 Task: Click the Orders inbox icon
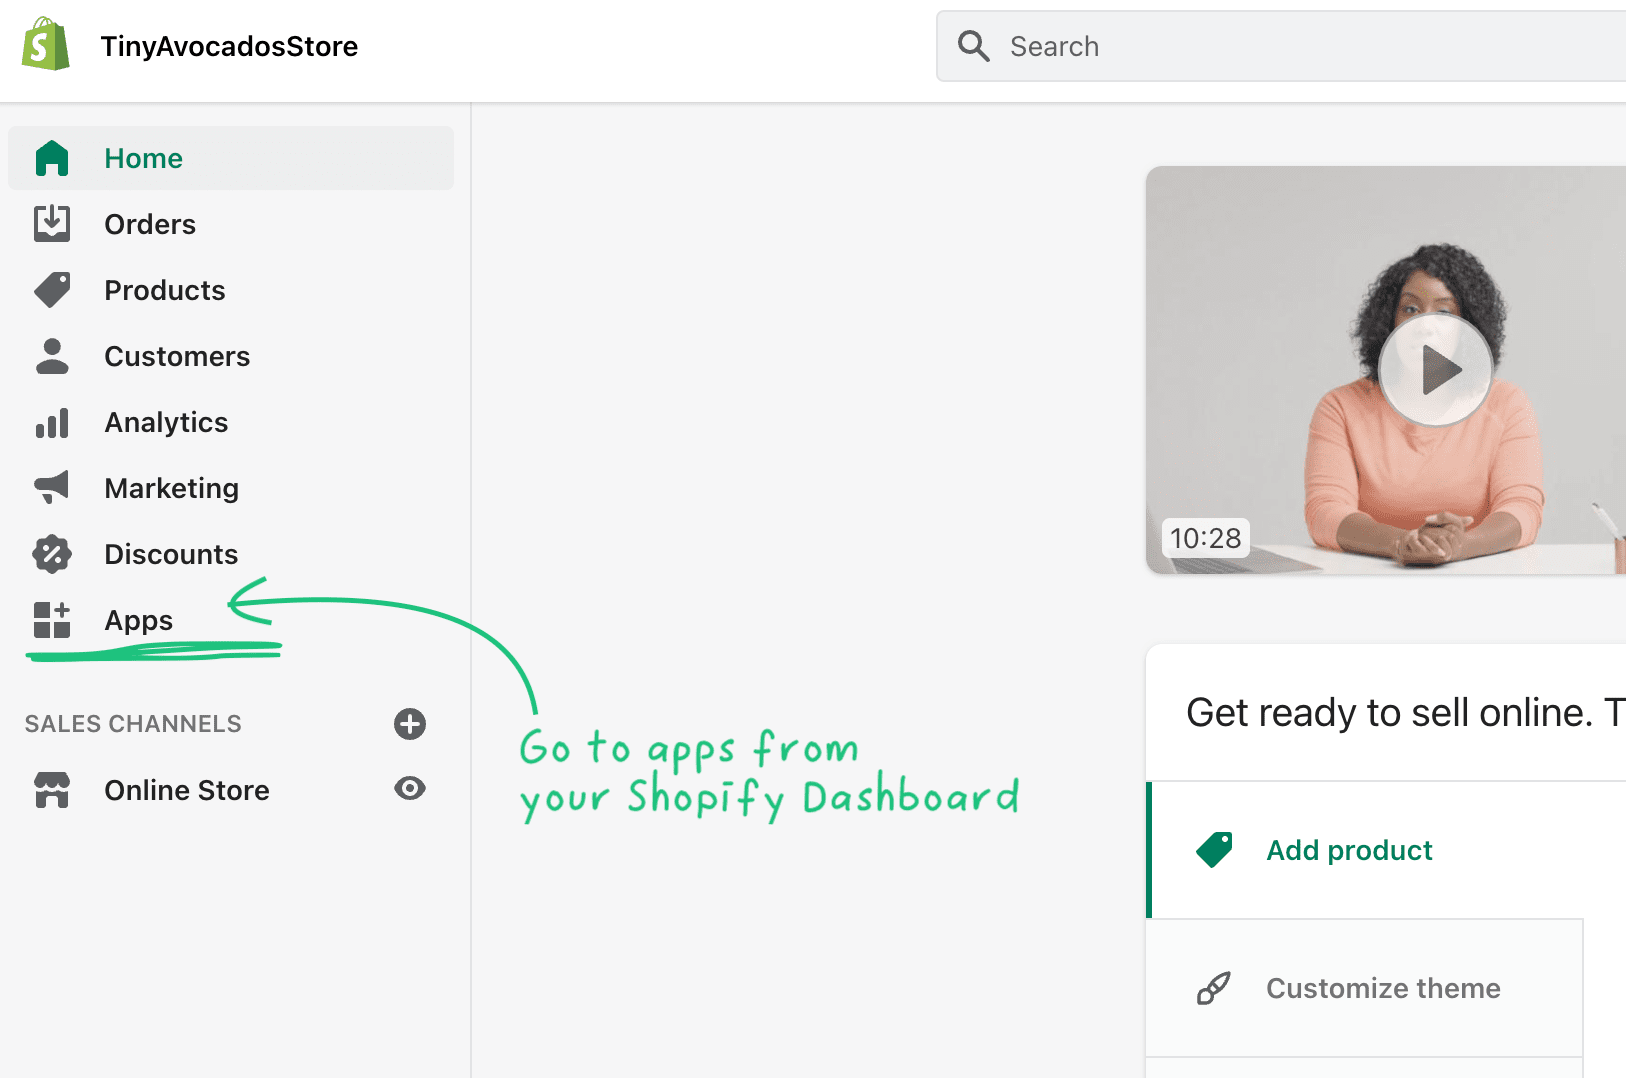(52, 224)
